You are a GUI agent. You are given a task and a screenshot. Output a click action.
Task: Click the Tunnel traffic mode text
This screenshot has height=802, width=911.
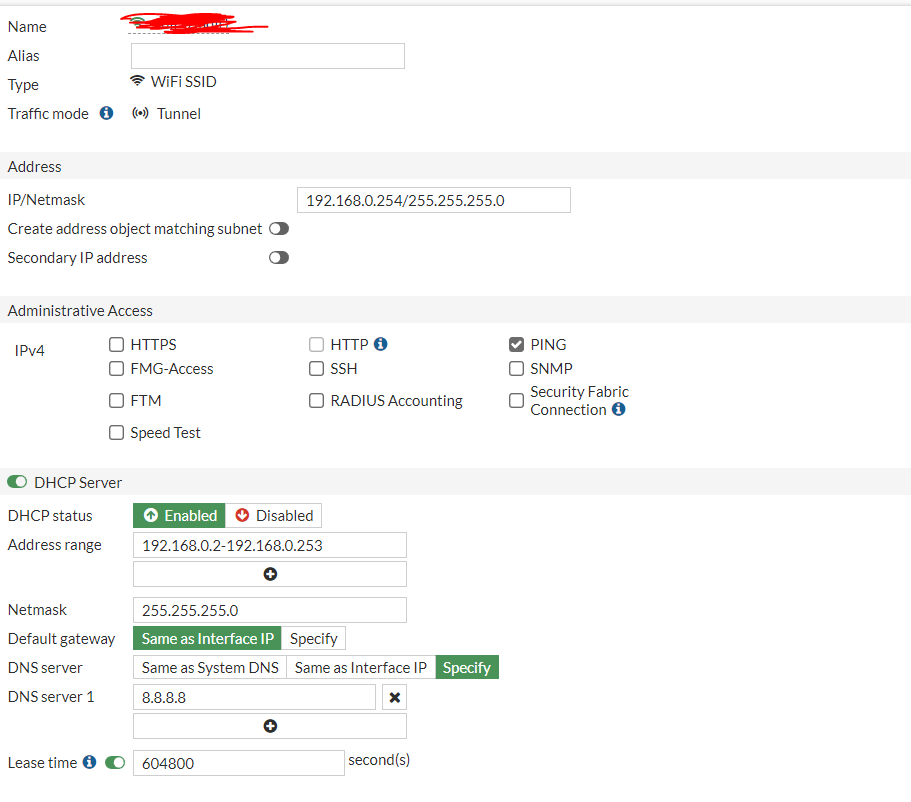pyautogui.click(x=179, y=113)
